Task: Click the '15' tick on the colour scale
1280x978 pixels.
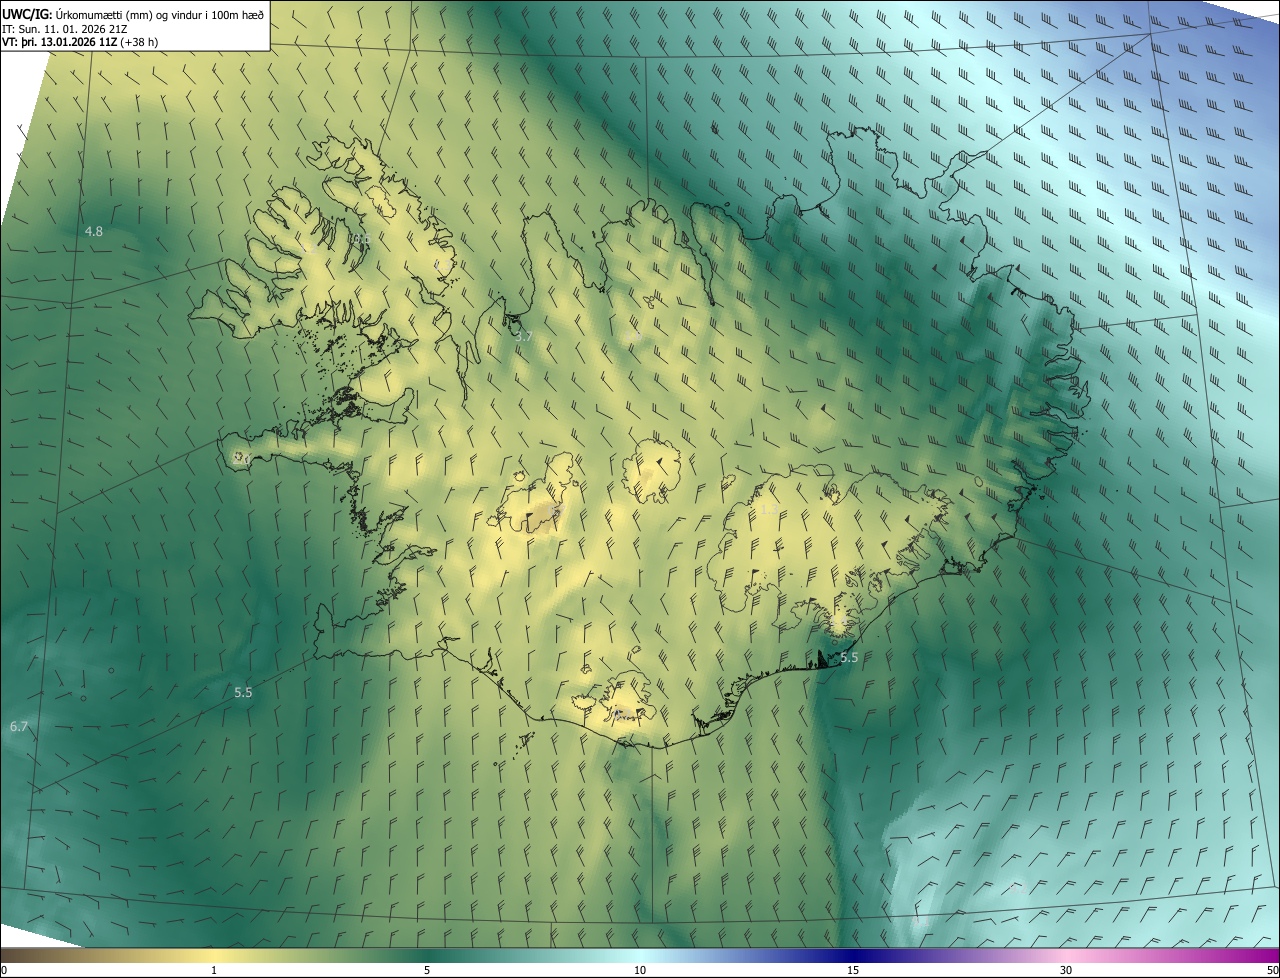Action: click(853, 971)
